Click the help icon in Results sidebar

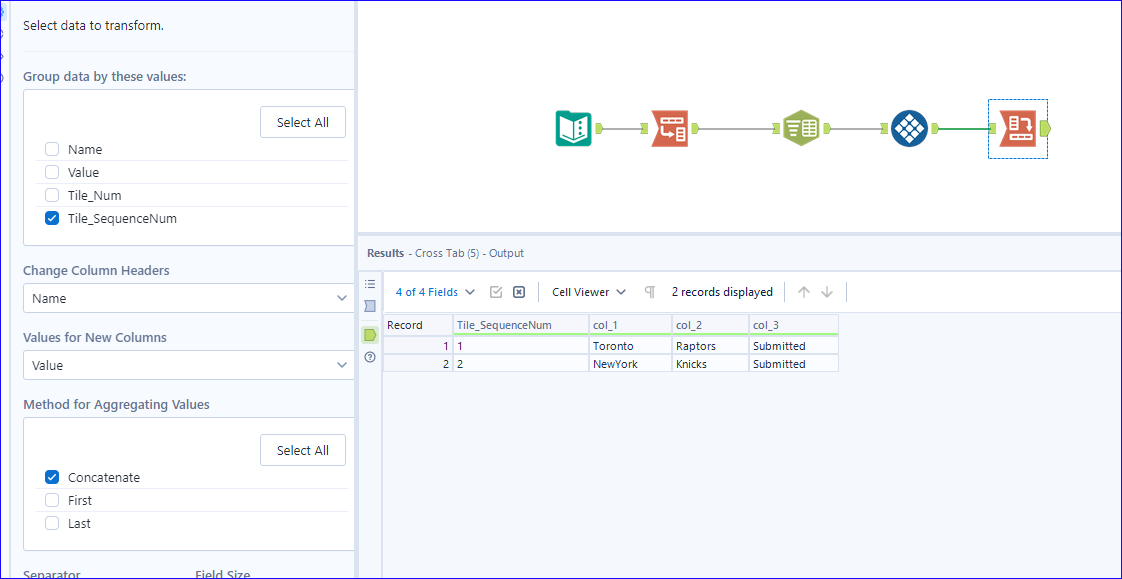point(369,357)
